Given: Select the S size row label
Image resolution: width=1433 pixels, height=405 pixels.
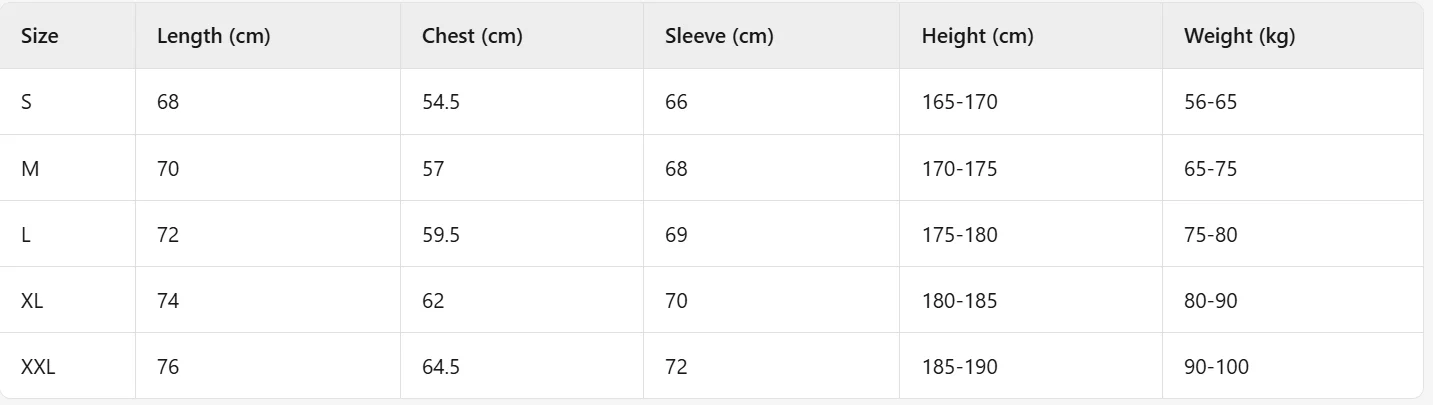Looking at the screenshot, I should [x=27, y=102].
